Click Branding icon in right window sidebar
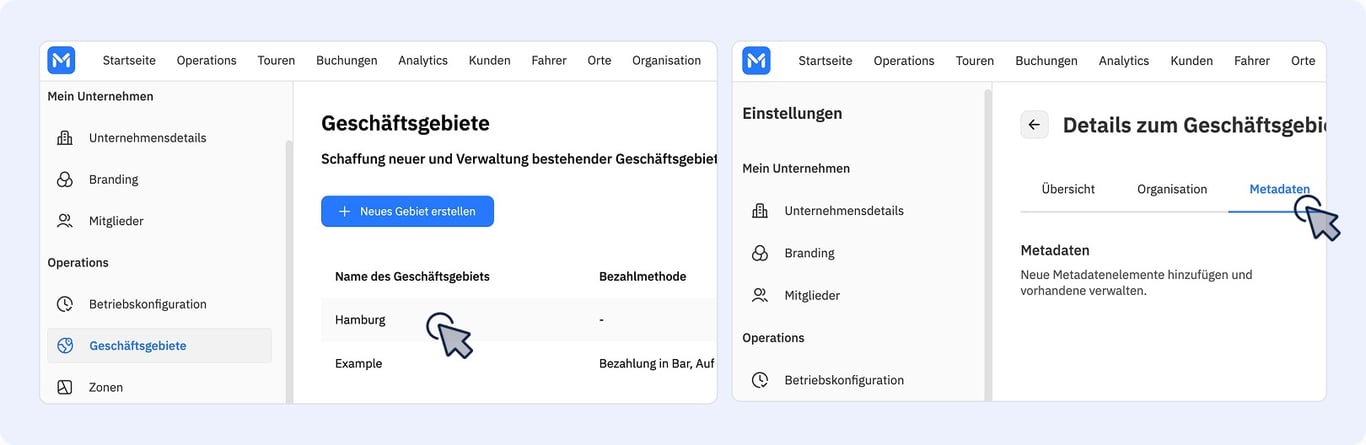The width and height of the screenshot is (1366, 445). click(760, 253)
